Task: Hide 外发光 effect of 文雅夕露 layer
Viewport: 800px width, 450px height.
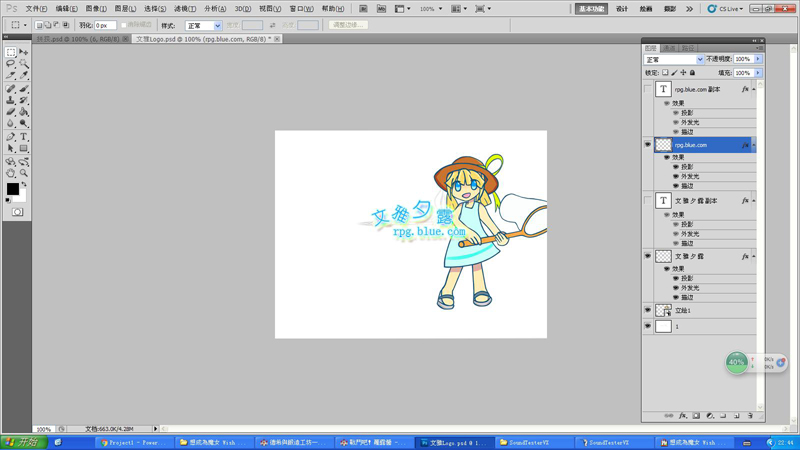Action: [676, 288]
